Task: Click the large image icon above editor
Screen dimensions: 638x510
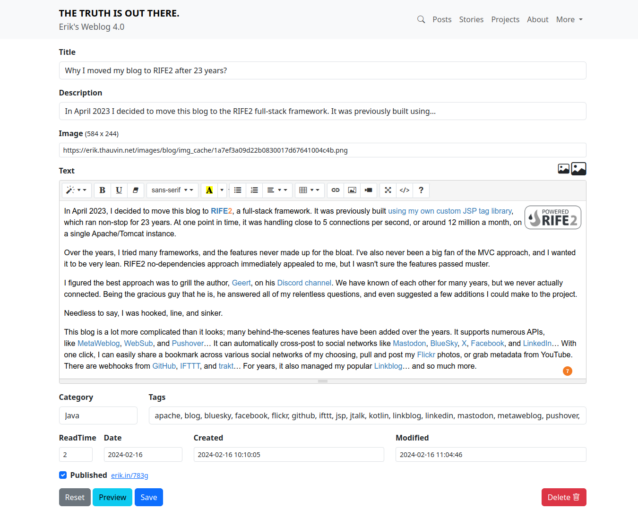Action: pos(579,169)
